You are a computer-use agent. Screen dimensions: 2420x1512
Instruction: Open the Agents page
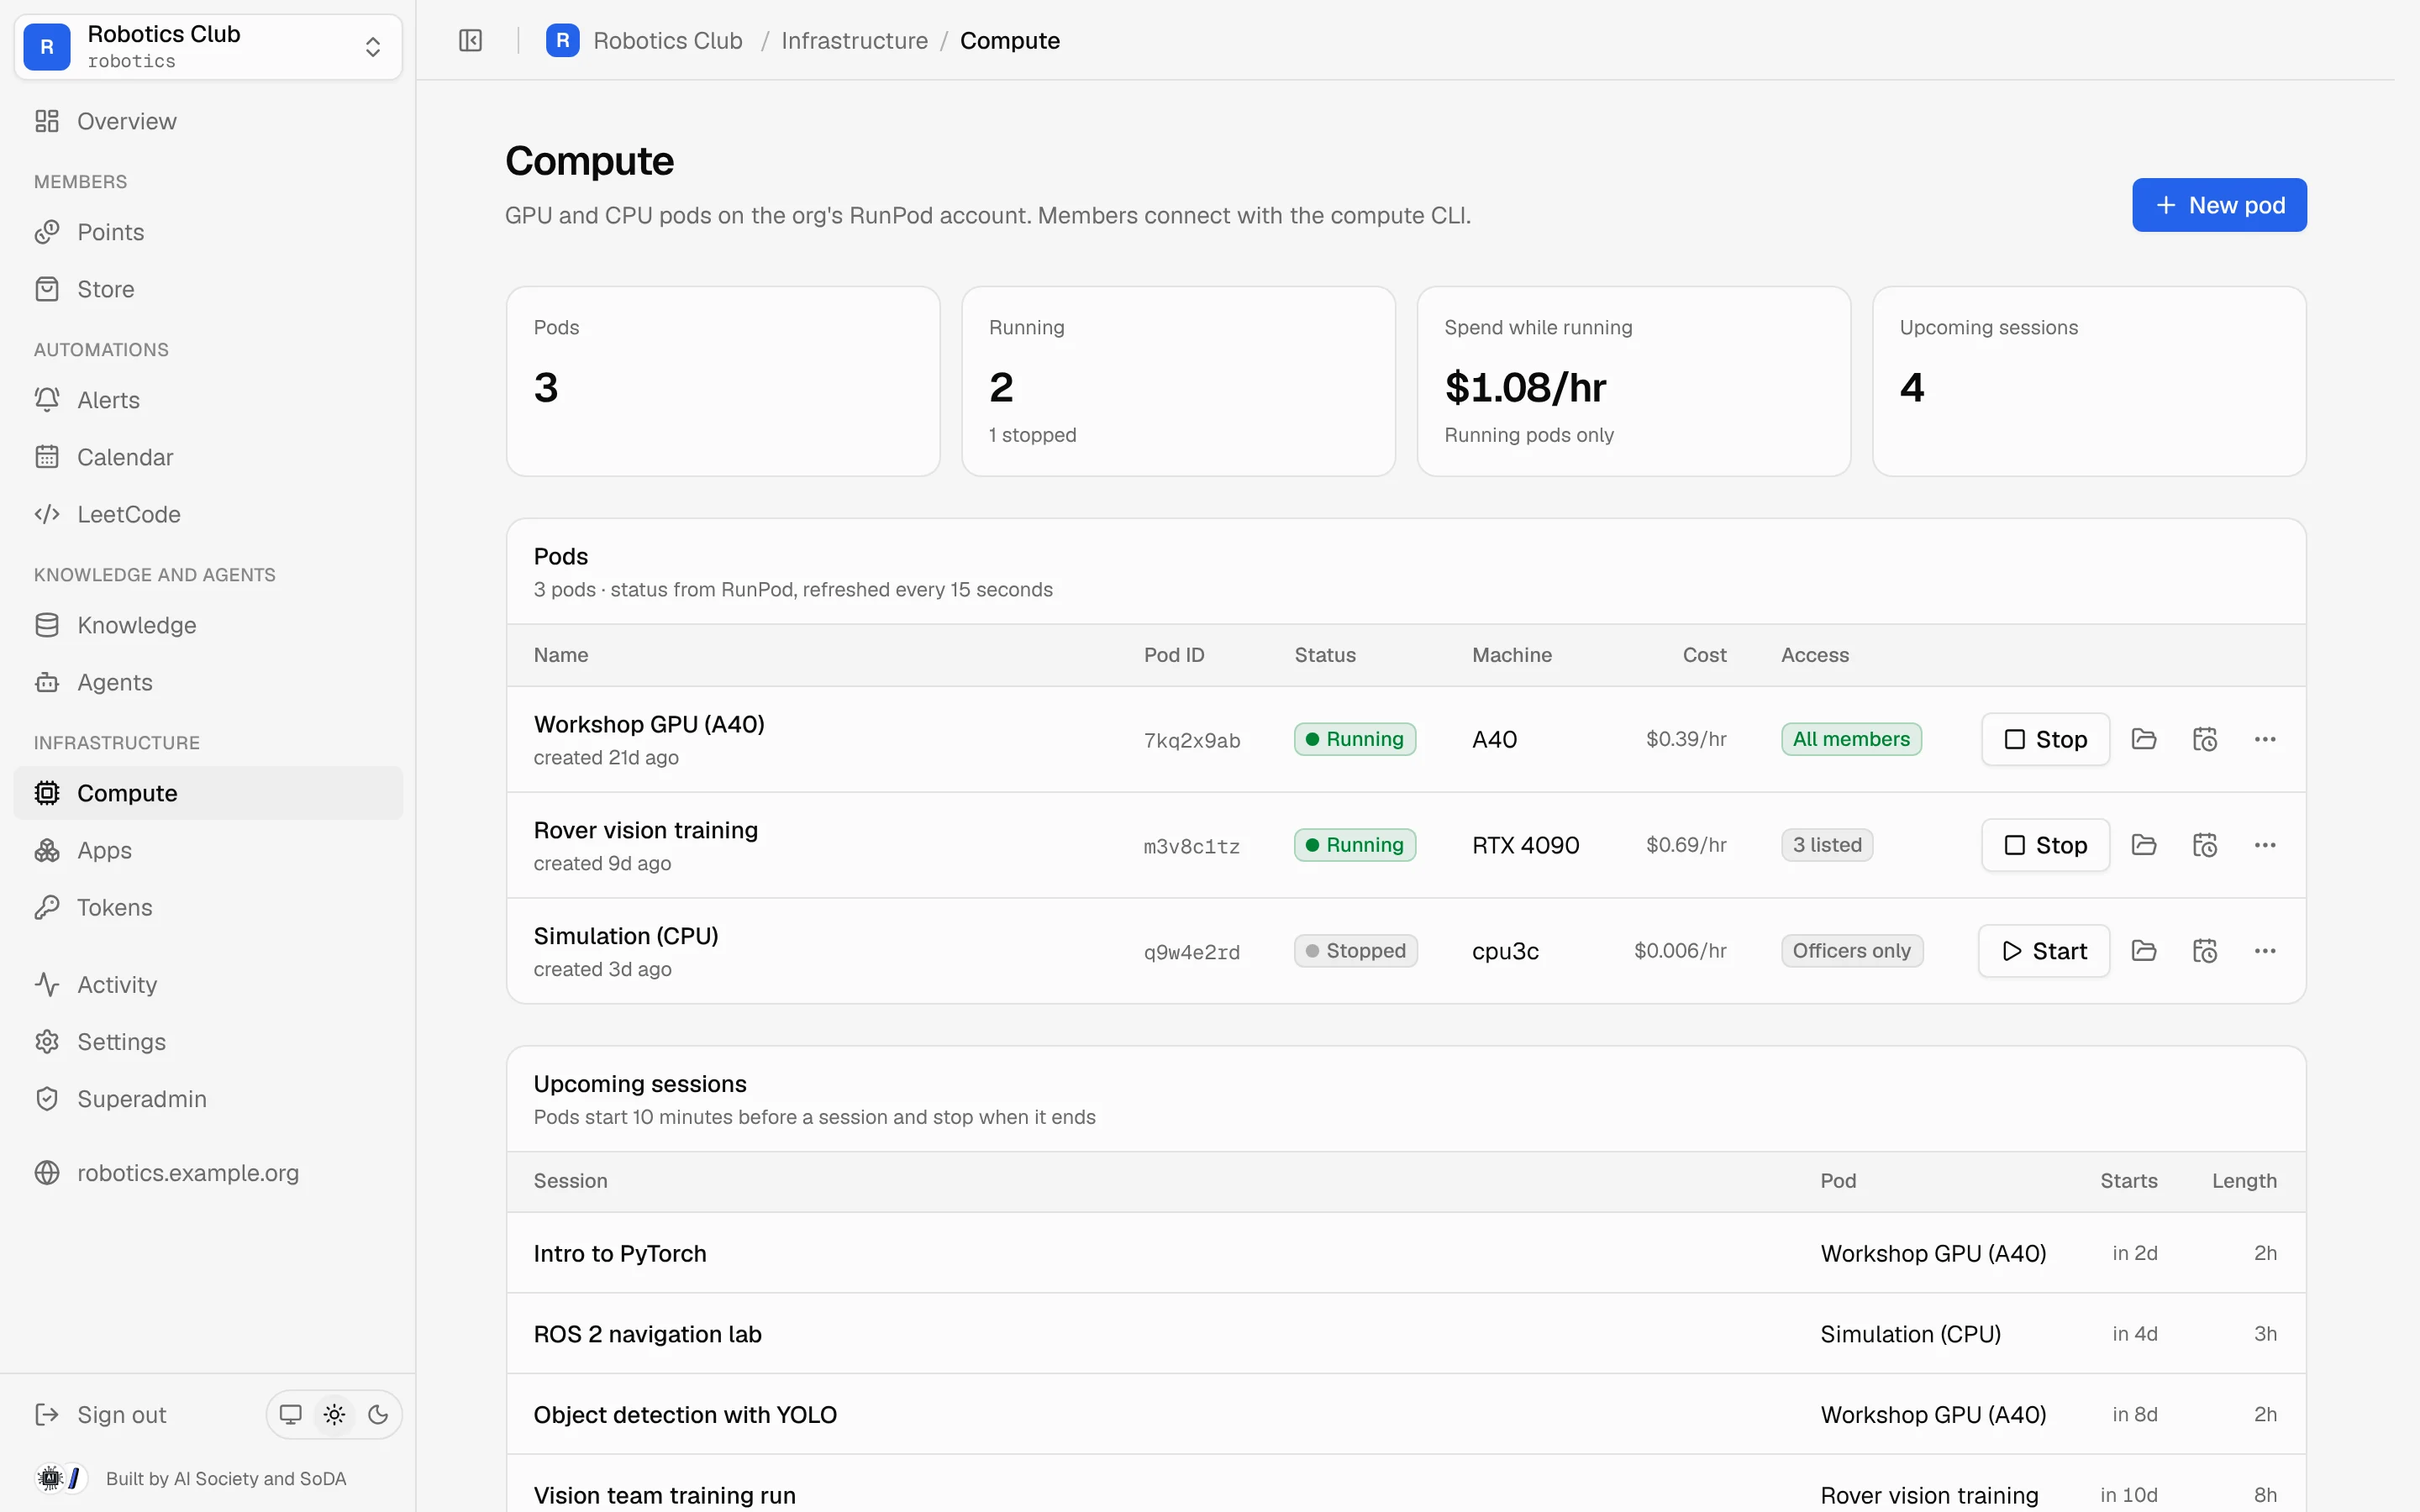208,682
